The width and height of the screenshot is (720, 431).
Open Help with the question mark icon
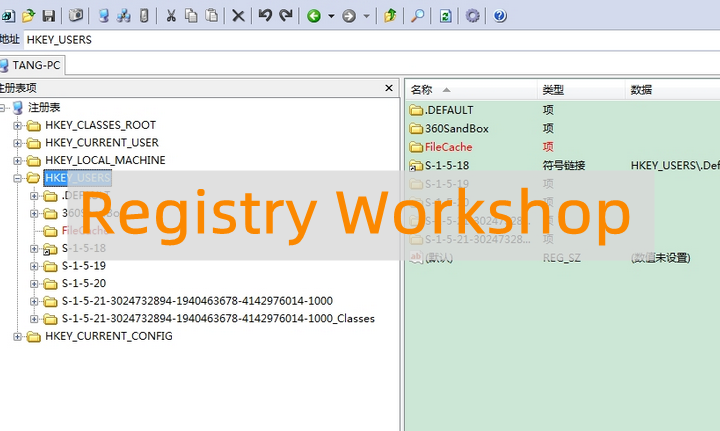pos(499,16)
